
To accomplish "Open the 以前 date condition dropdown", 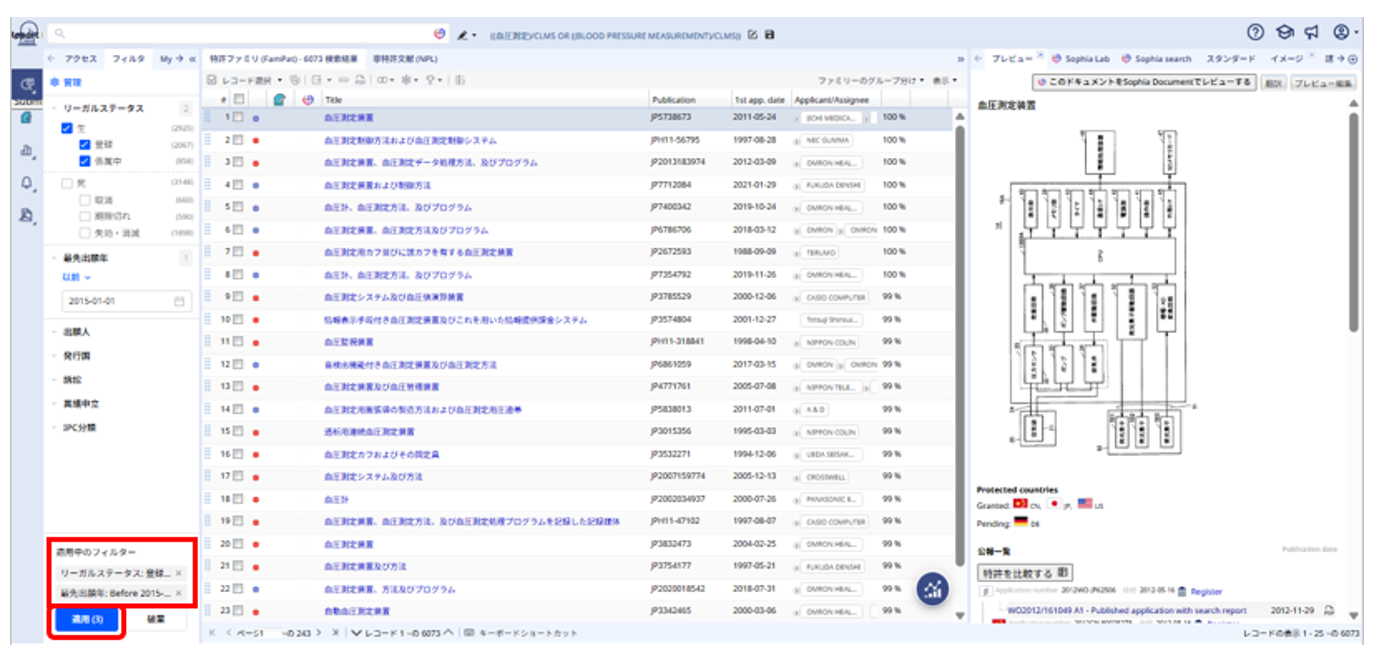I will [77, 277].
